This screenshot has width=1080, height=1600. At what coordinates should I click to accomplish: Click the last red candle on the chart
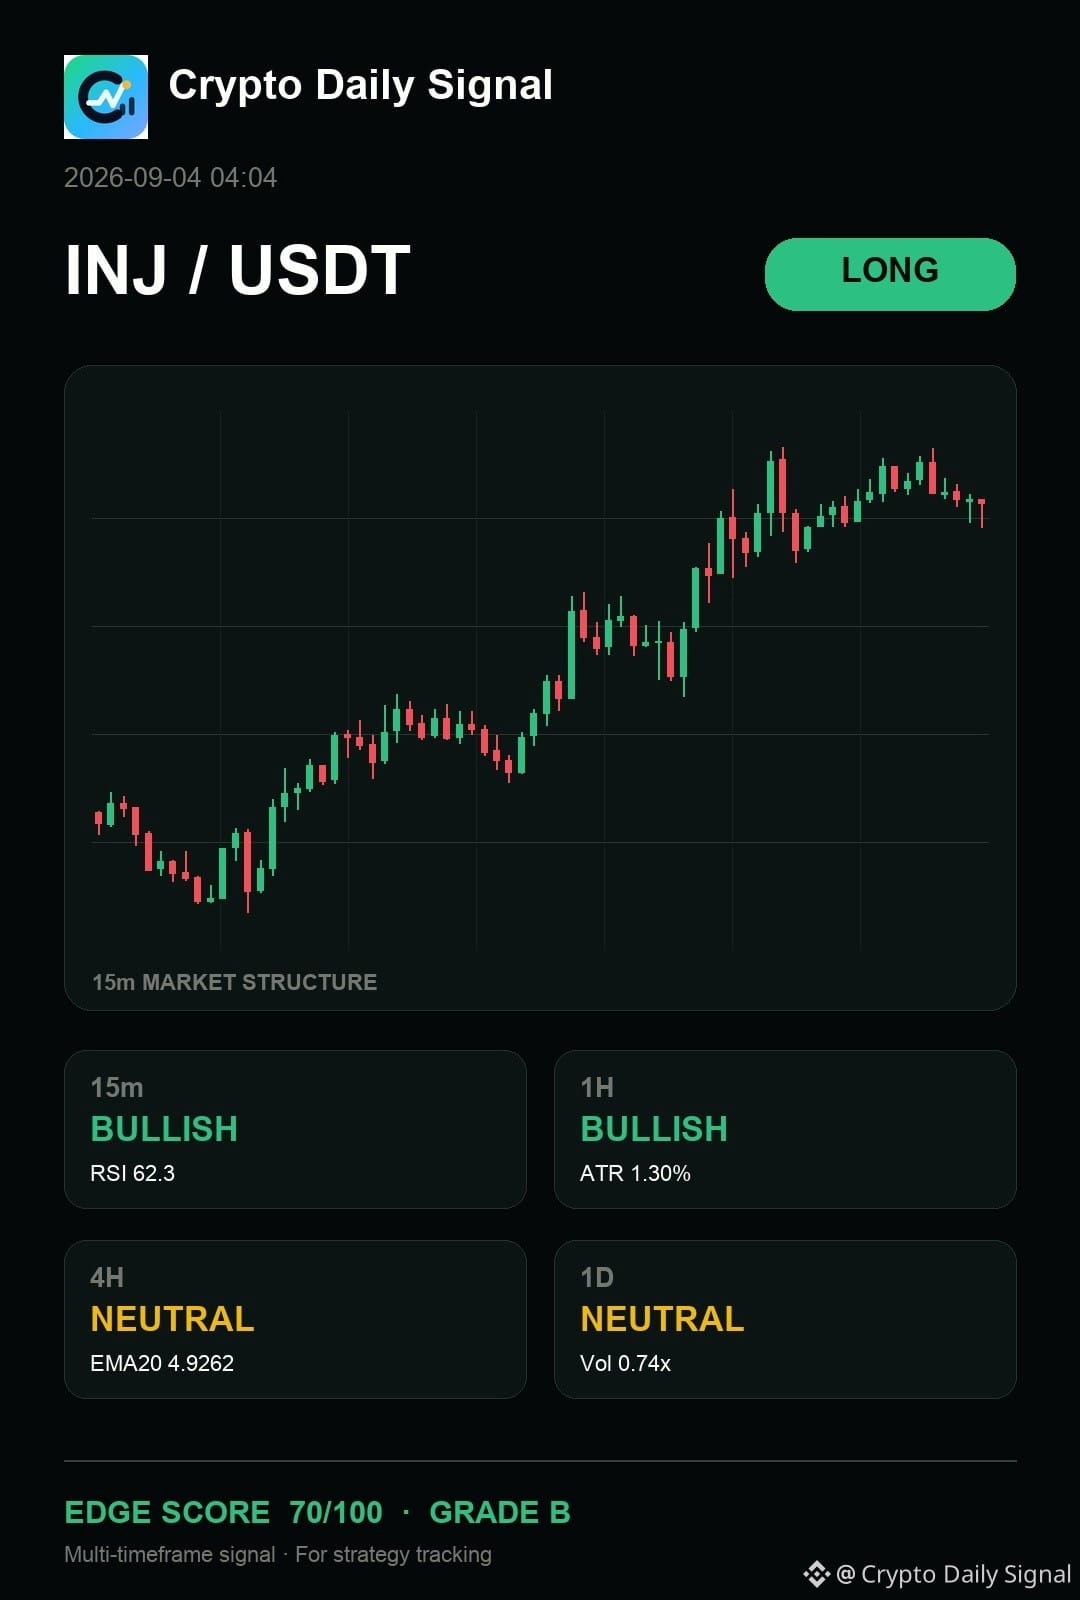click(x=982, y=510)
